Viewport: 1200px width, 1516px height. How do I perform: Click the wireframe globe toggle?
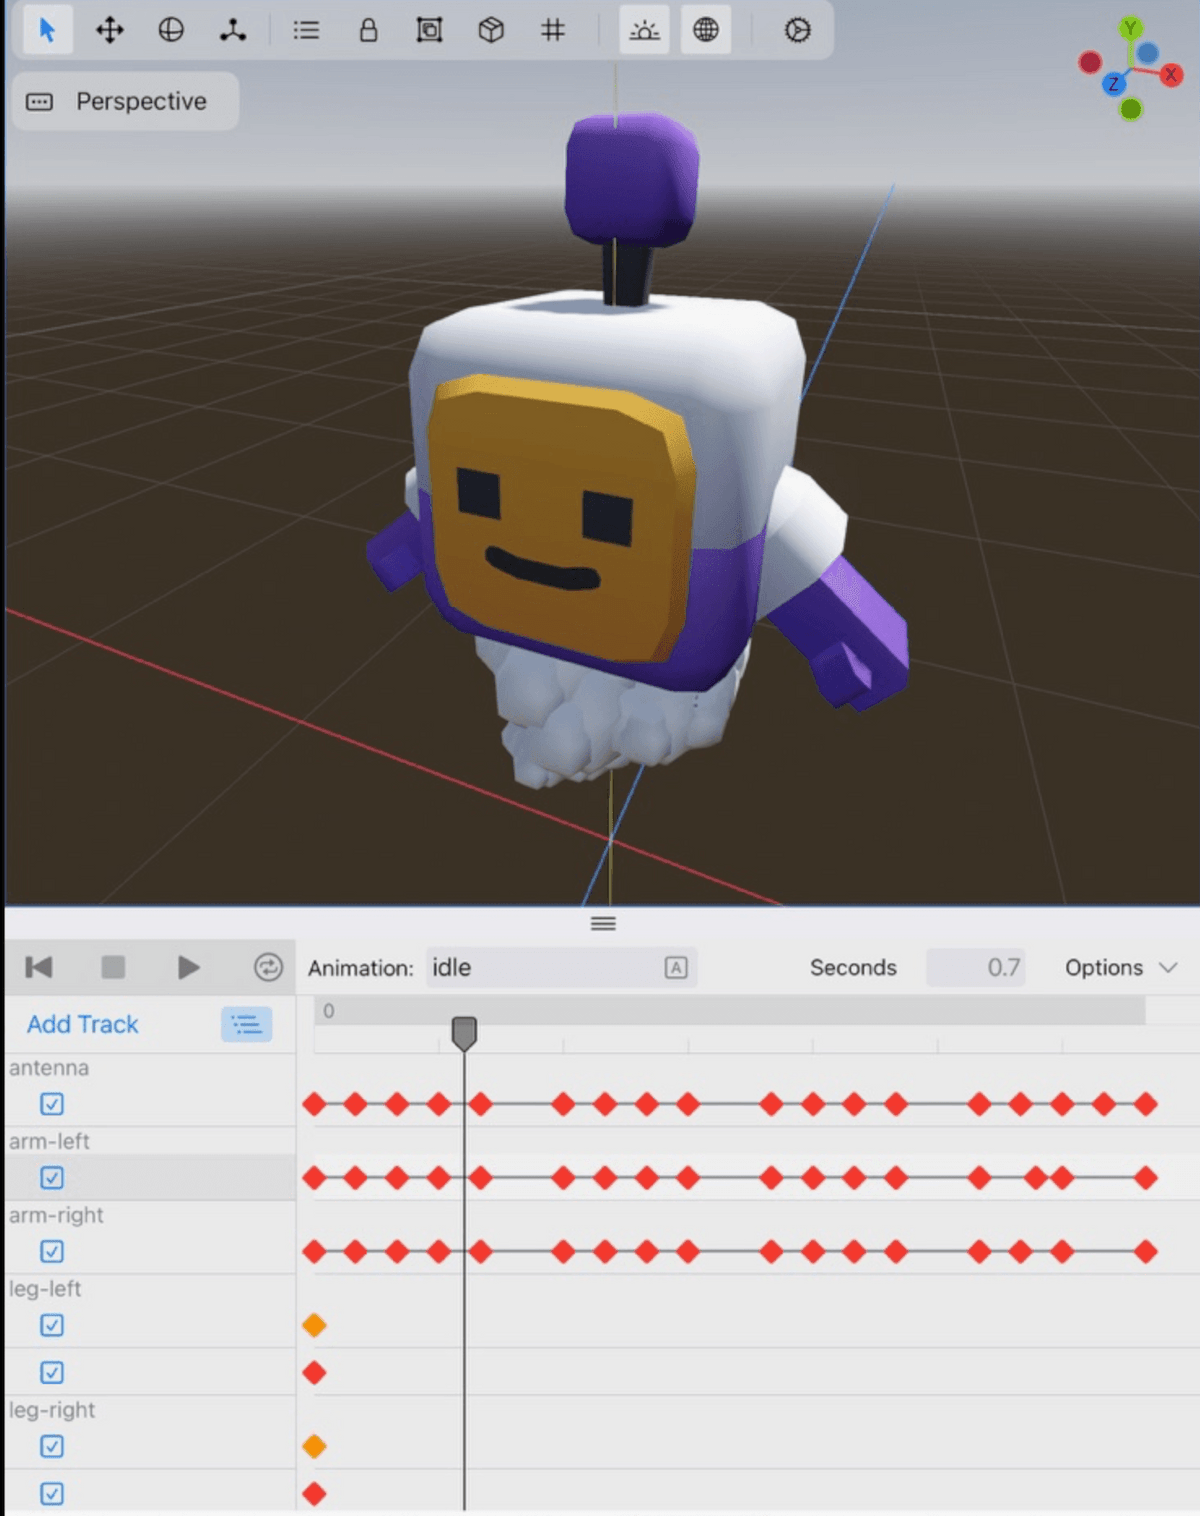click(x=706, y=30)
